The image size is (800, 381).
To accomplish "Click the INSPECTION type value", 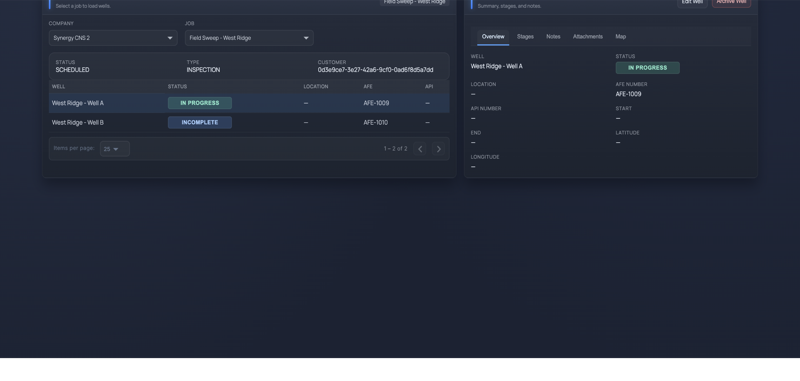I will click(203, 70).
